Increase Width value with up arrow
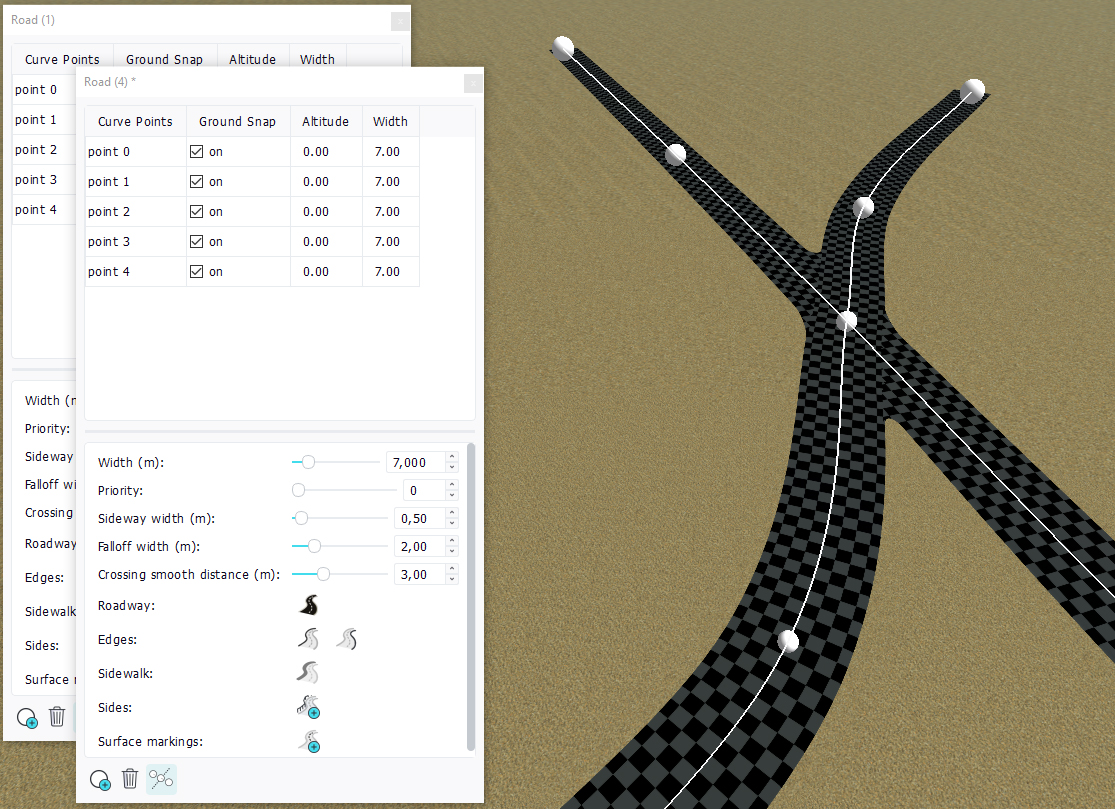 pyautogui.click(x=452, y=458)
